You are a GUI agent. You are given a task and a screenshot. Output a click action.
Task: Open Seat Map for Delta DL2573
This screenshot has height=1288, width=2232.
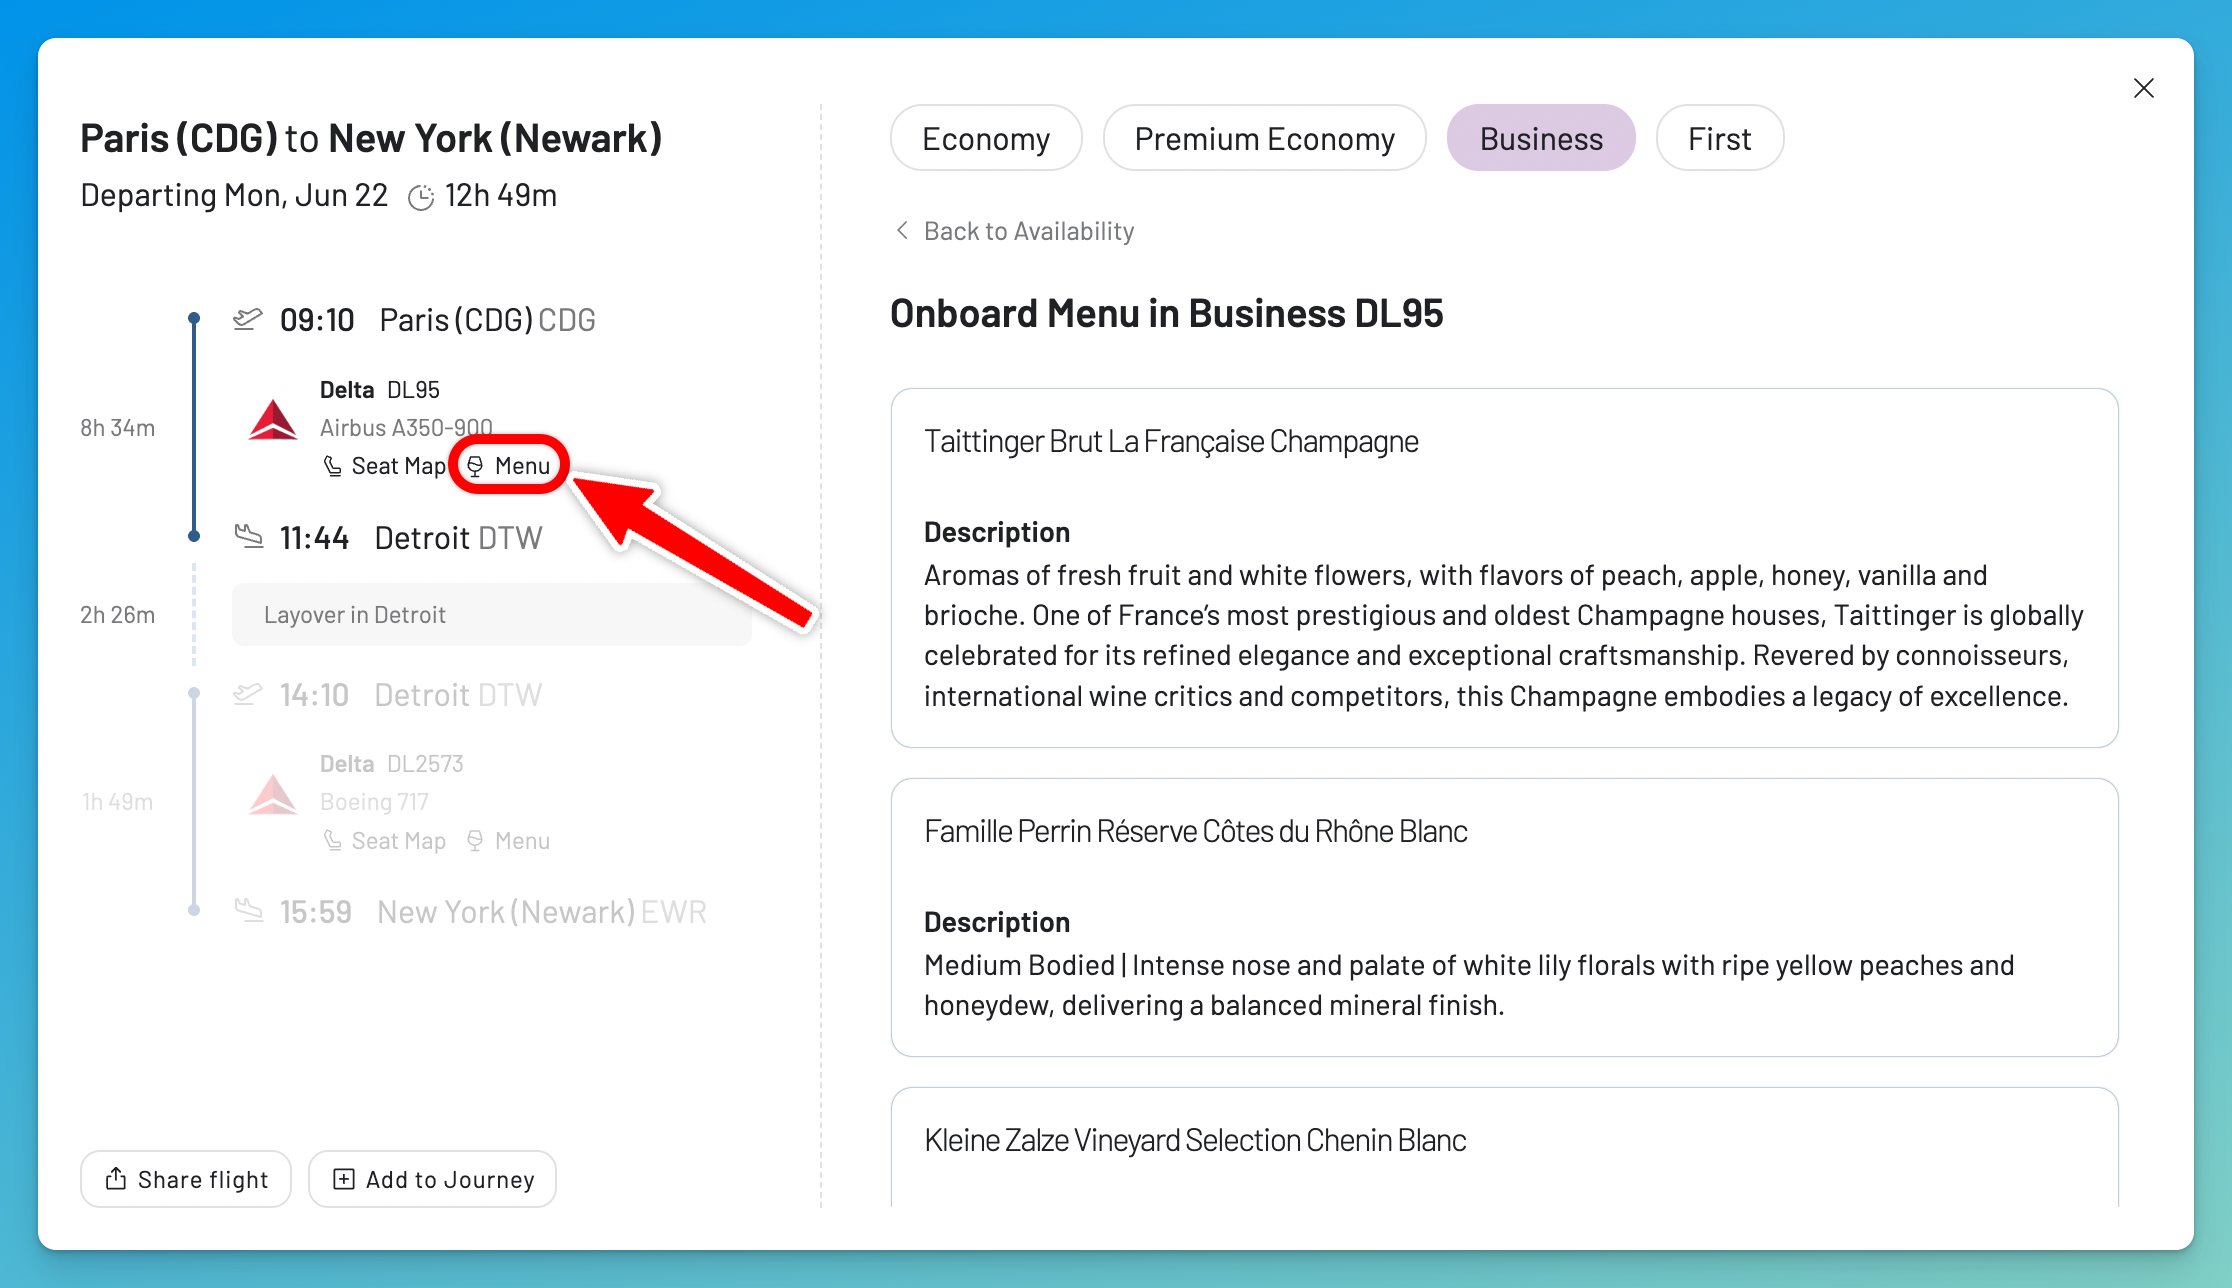[x=384, y=841]
